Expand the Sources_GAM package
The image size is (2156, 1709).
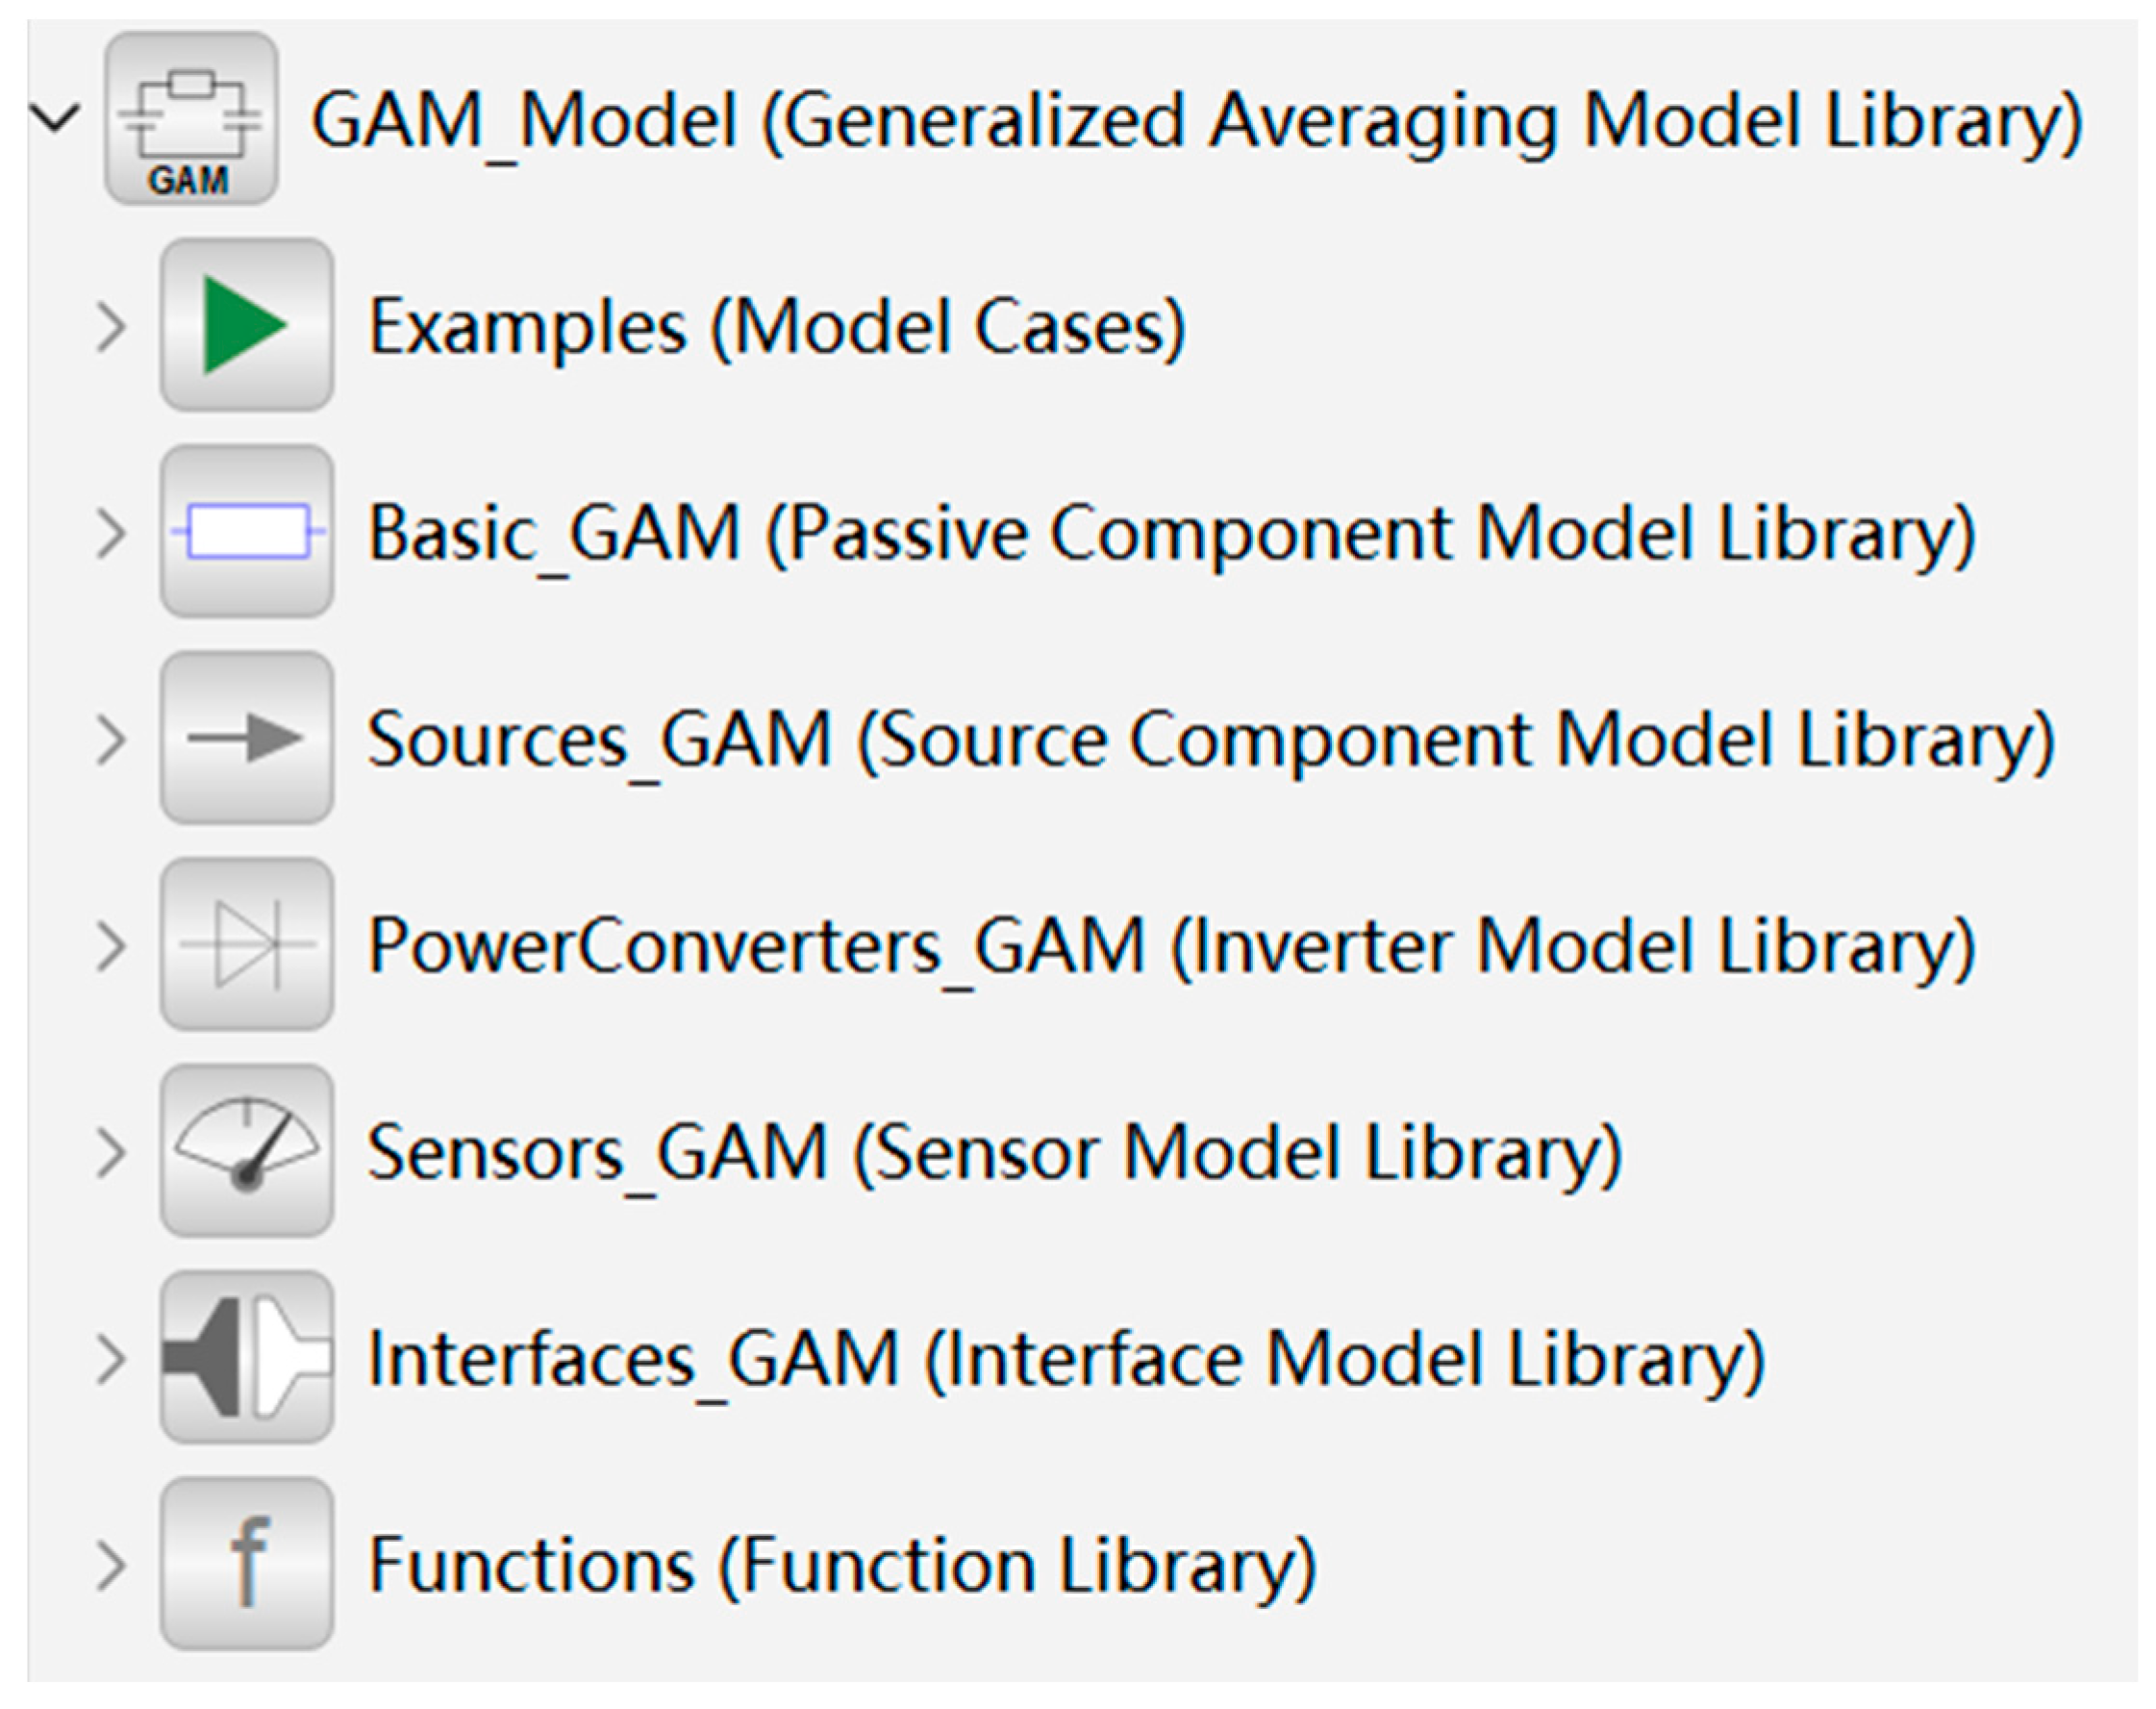pos(111,740)
